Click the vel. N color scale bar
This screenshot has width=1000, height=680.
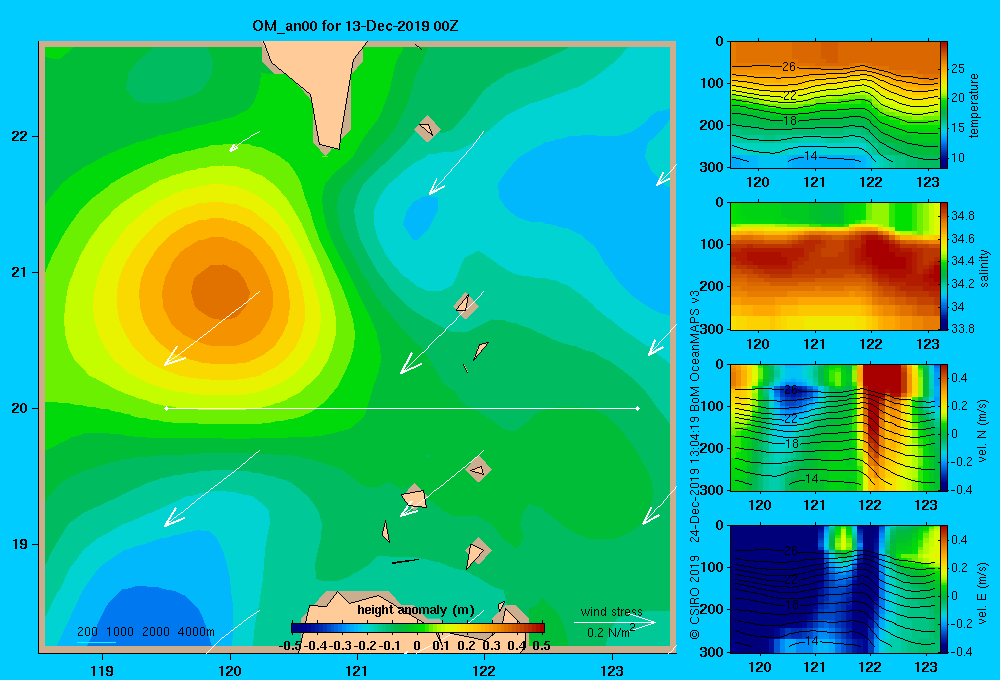pyautogui.click(x=944, y=427)
